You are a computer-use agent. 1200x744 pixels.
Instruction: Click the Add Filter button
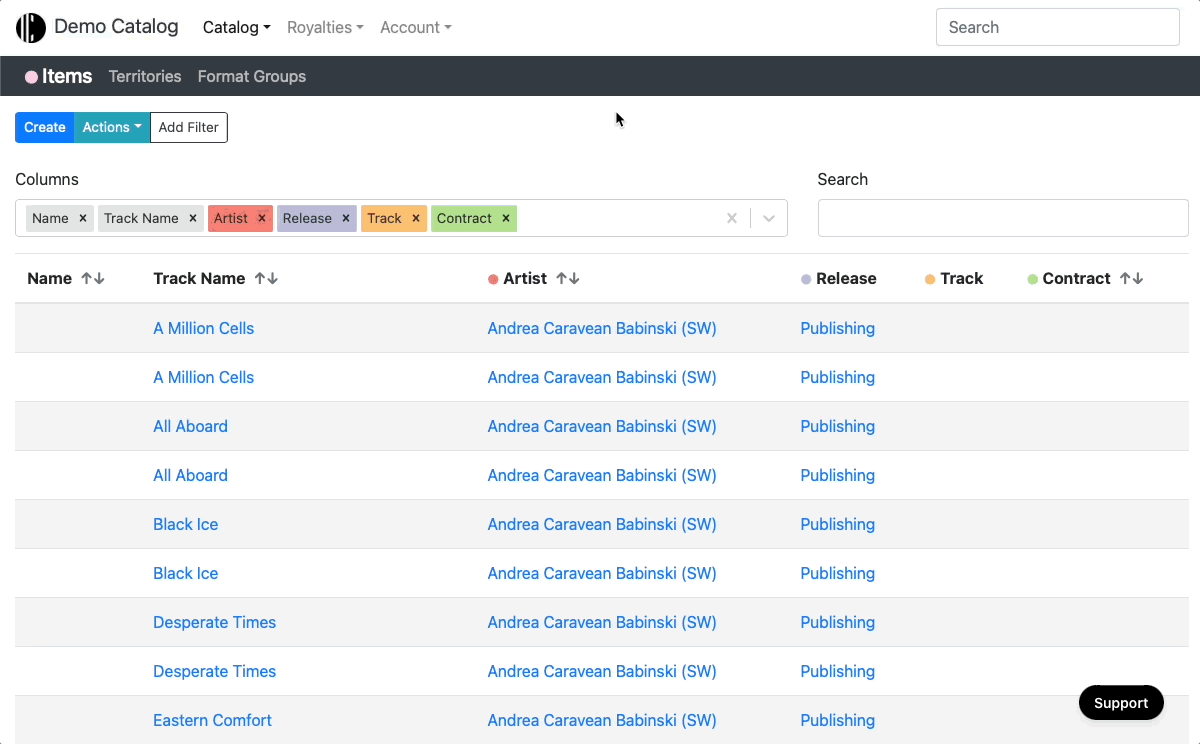(189, 127)
